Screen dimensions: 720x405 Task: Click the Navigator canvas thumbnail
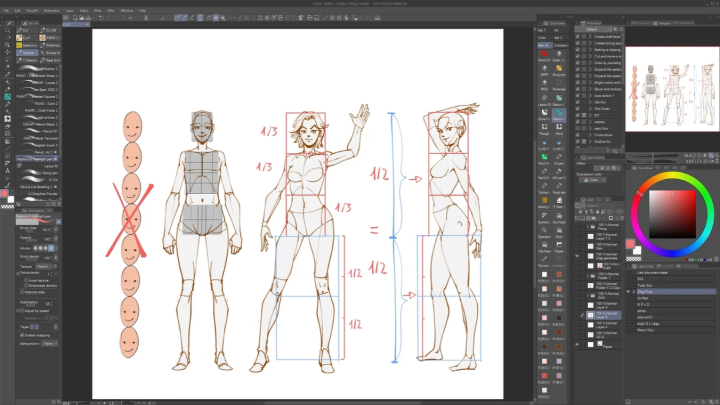pos(672,89)
